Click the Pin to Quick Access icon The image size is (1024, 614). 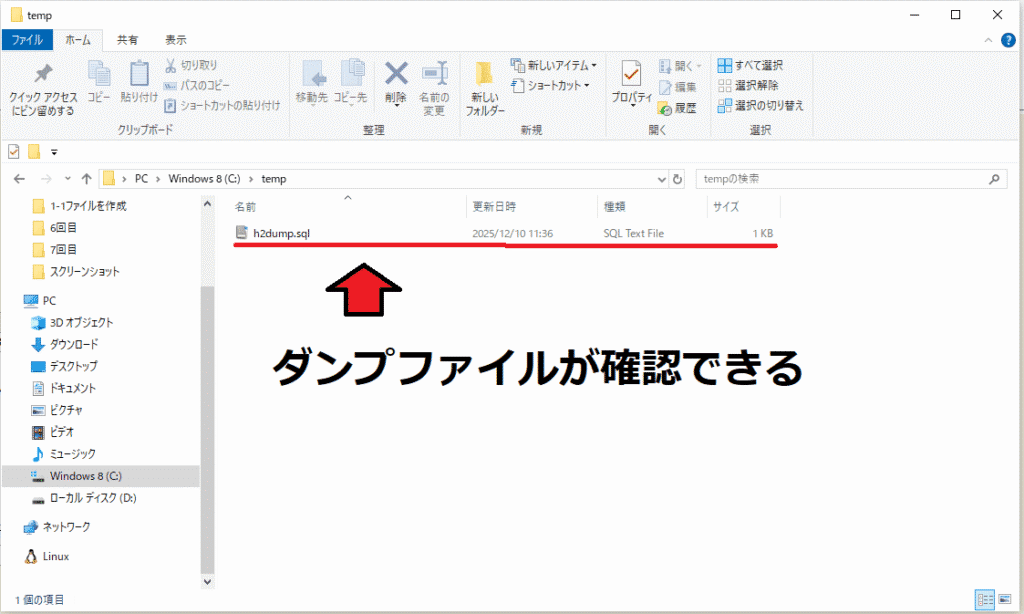(x=42, y=76)
